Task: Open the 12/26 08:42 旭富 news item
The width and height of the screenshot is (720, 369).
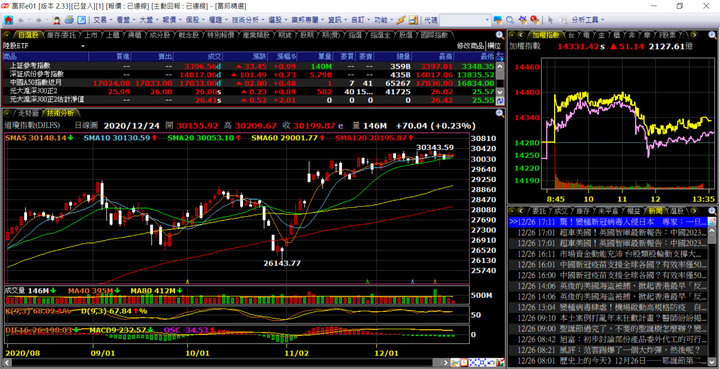Action: coord(608,340)
